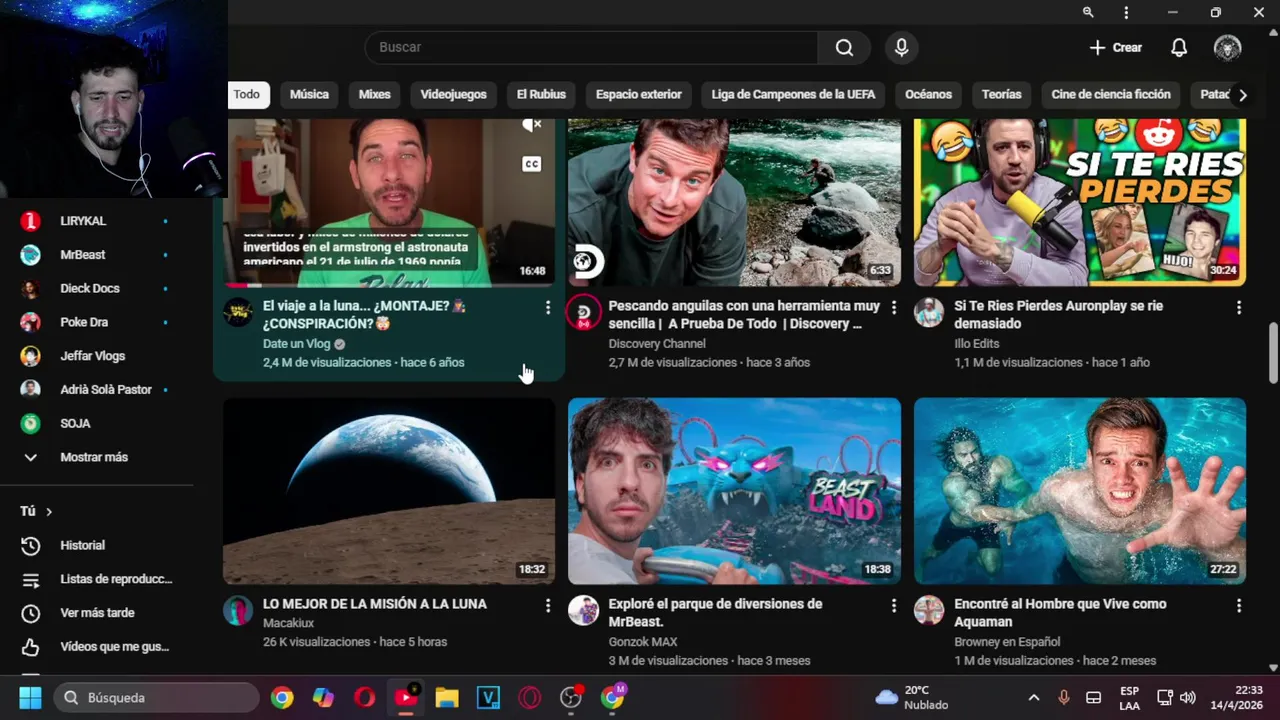
Task: Select the Música filter chip
Action: [x=309, y=94]
